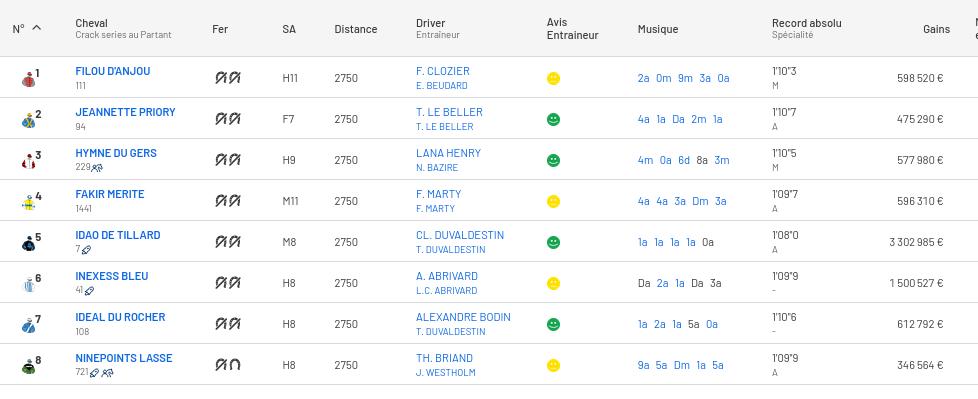
Task: Click the Gains column header
Action: (936, 29)
